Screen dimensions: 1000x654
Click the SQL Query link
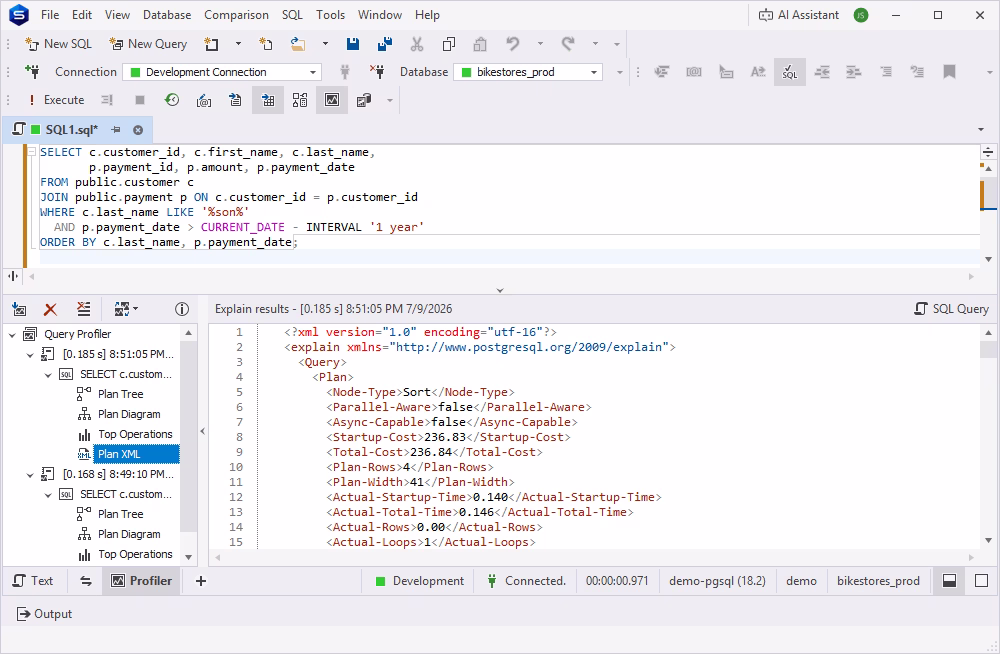pos(952,309)
